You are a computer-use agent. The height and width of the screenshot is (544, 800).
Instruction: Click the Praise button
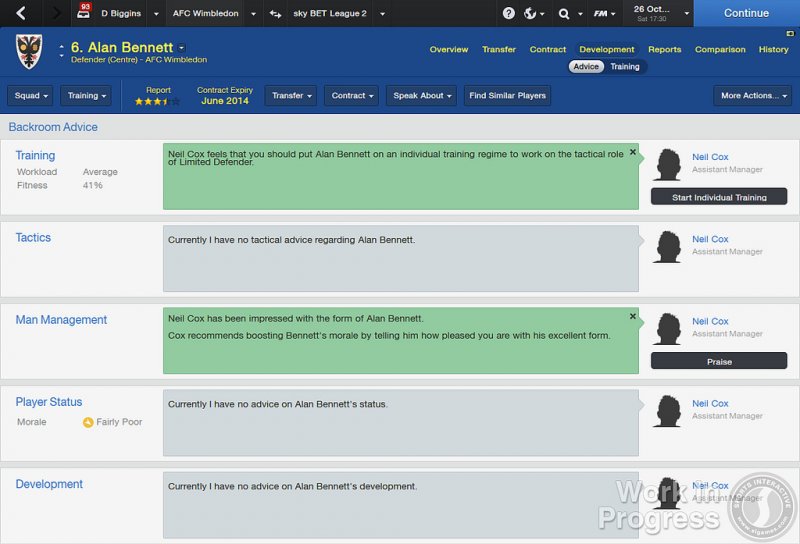(x=718, y=361)
